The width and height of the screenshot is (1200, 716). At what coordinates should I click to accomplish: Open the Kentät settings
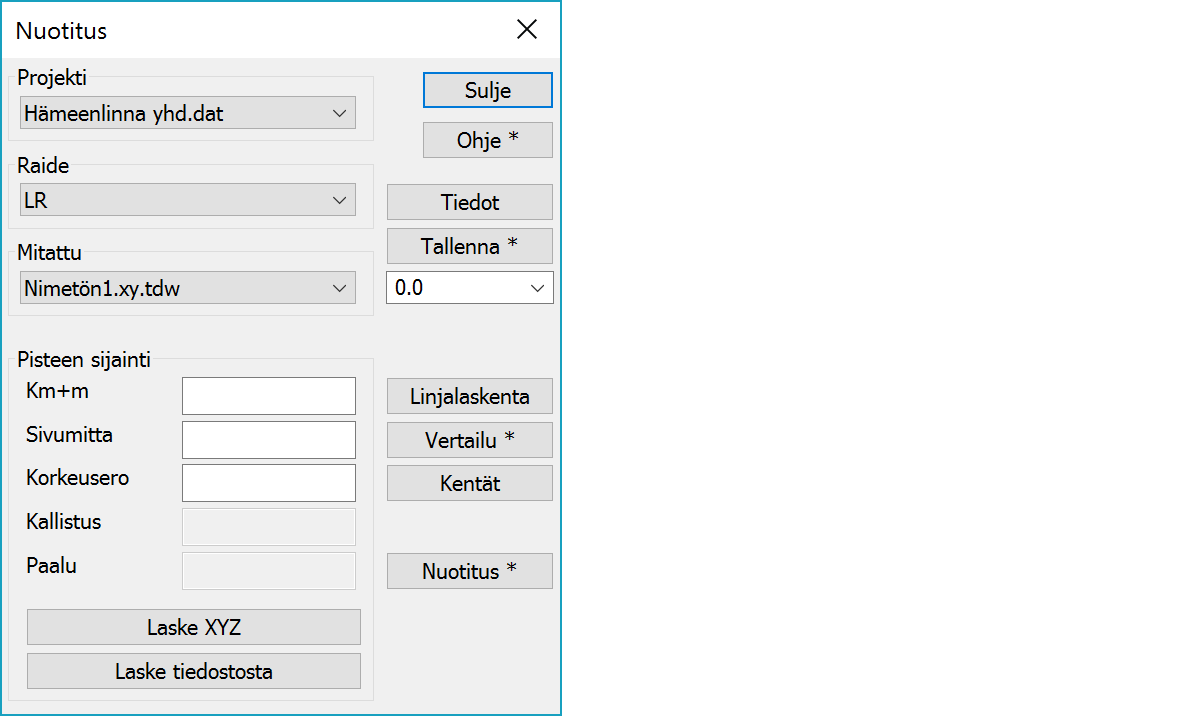click(469, 483)
